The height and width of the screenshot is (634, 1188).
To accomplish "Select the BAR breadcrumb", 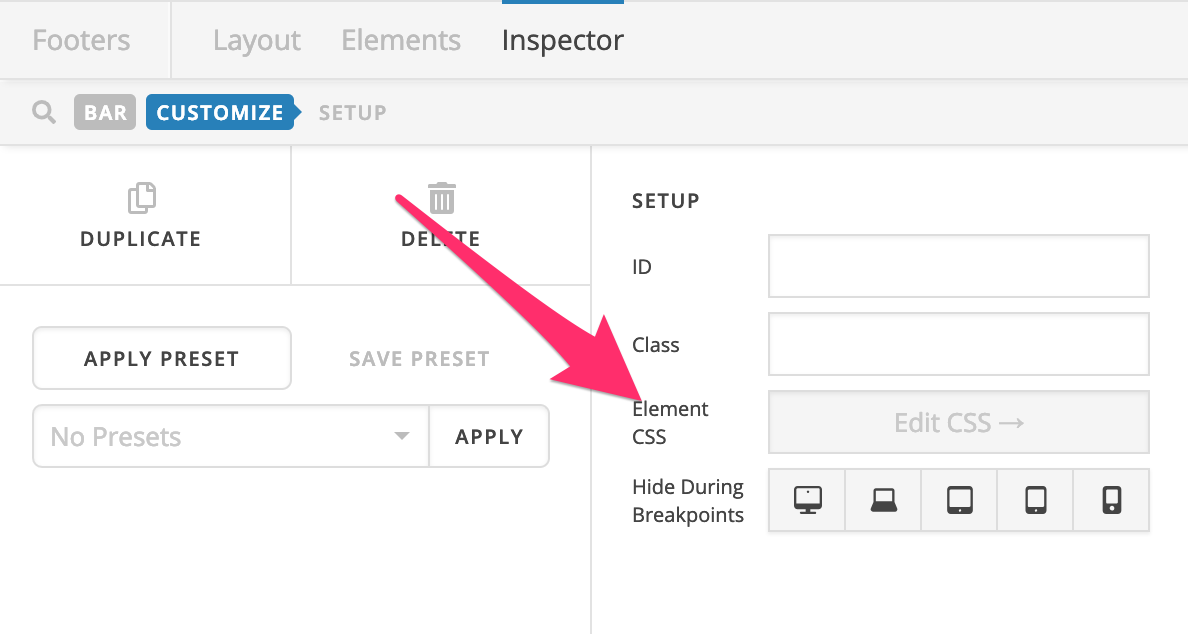I will pyautogui.click(x=105, y=112).
